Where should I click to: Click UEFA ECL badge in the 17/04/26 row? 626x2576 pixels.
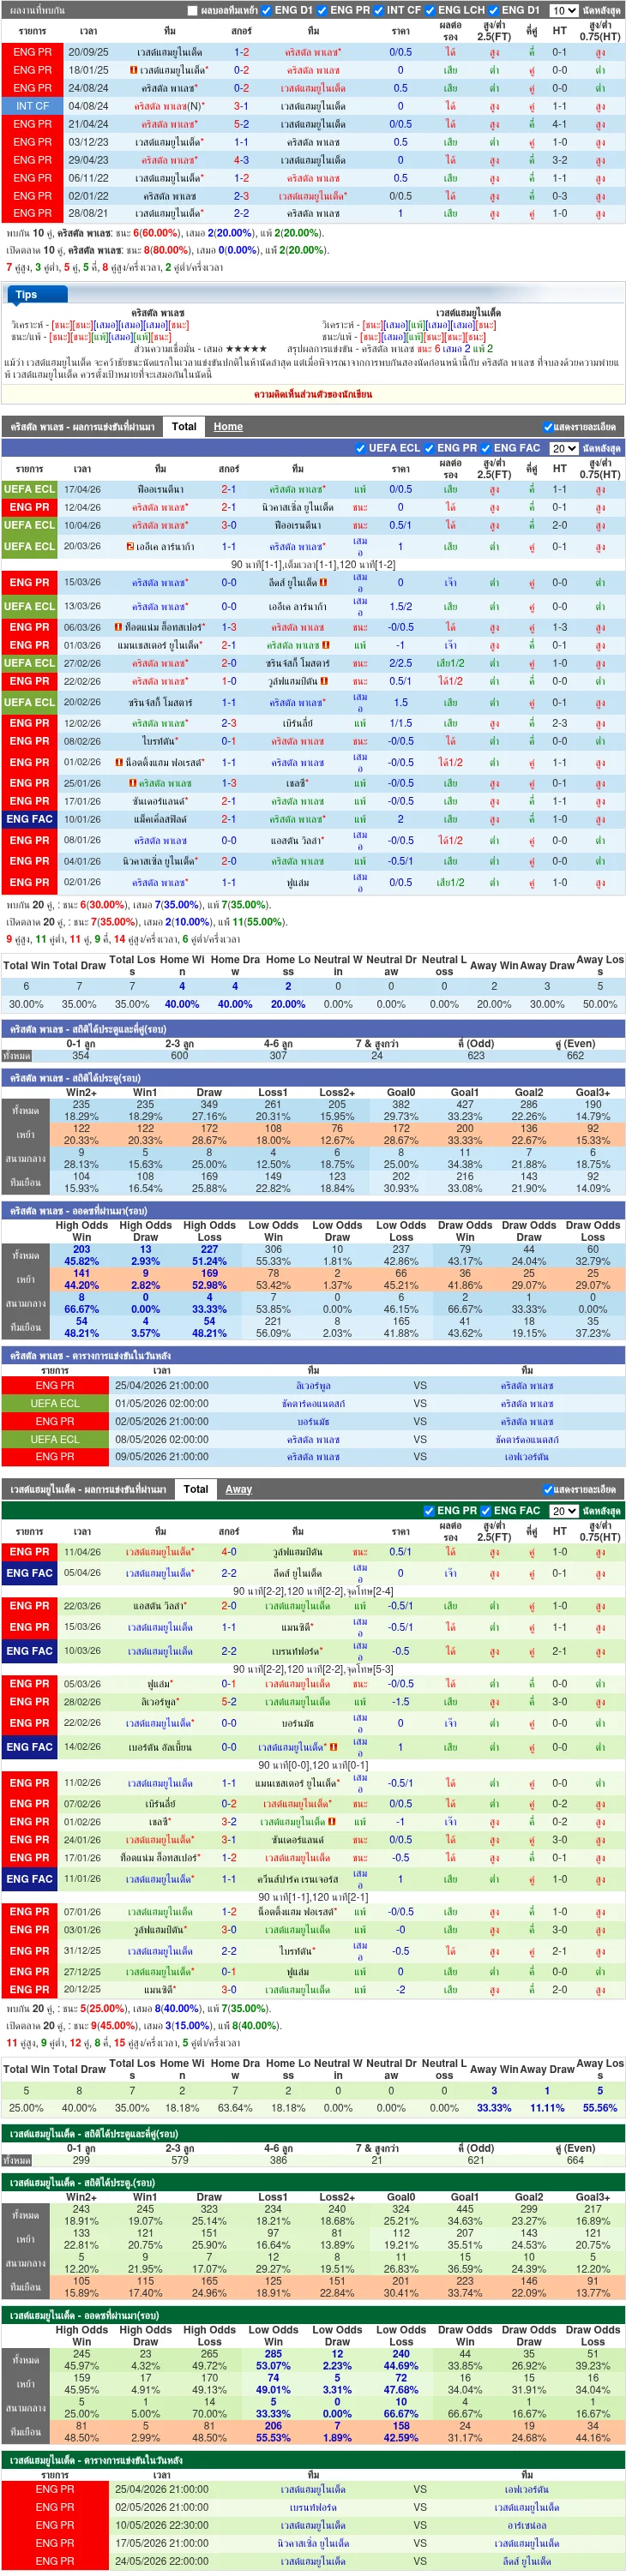[29, 489]
